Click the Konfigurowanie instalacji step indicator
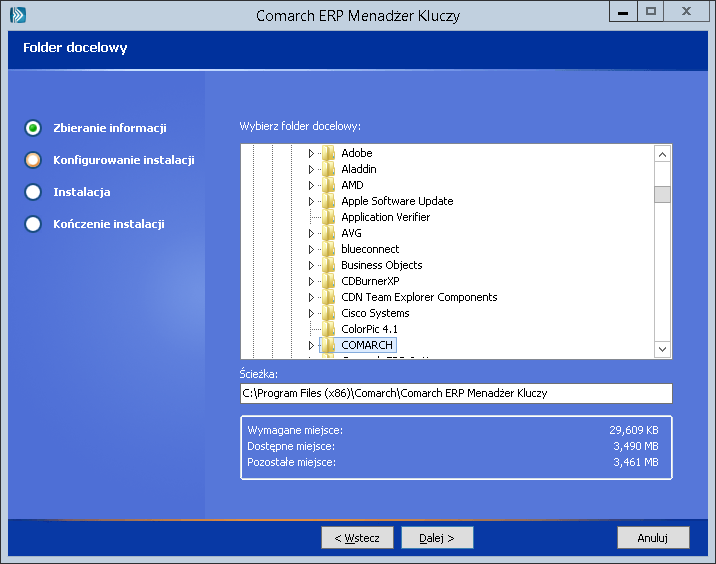The height and width of the screenshot is (564, 716). [x=33, y=160]
